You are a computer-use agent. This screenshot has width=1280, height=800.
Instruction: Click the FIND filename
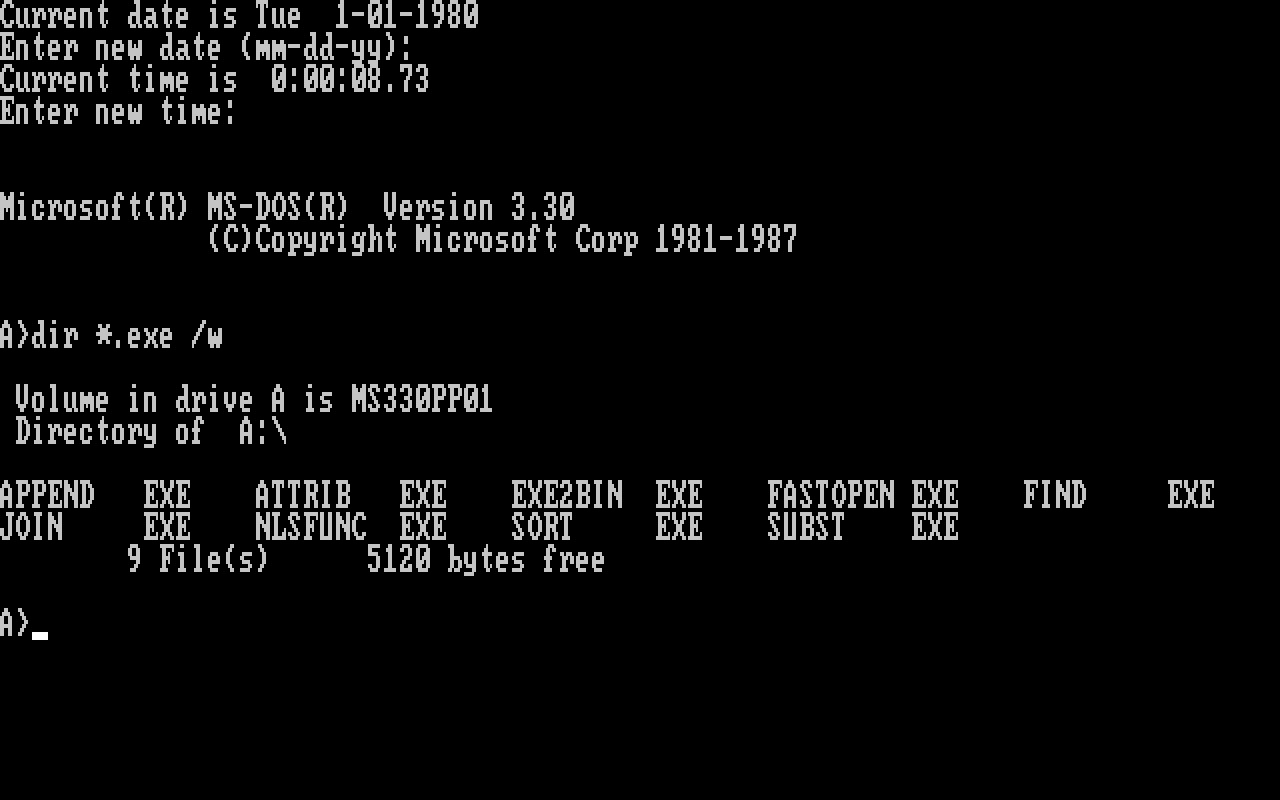point(1056,496)
